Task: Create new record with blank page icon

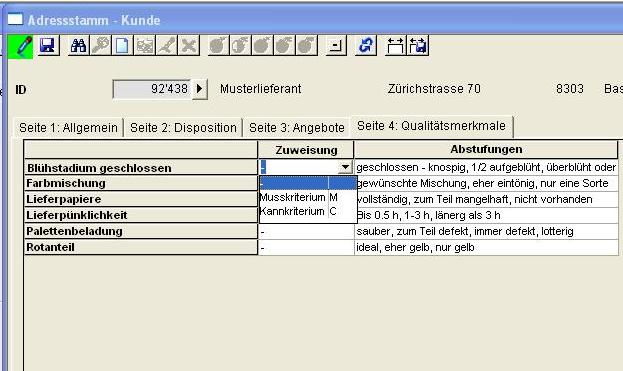Action: (122, 46)
